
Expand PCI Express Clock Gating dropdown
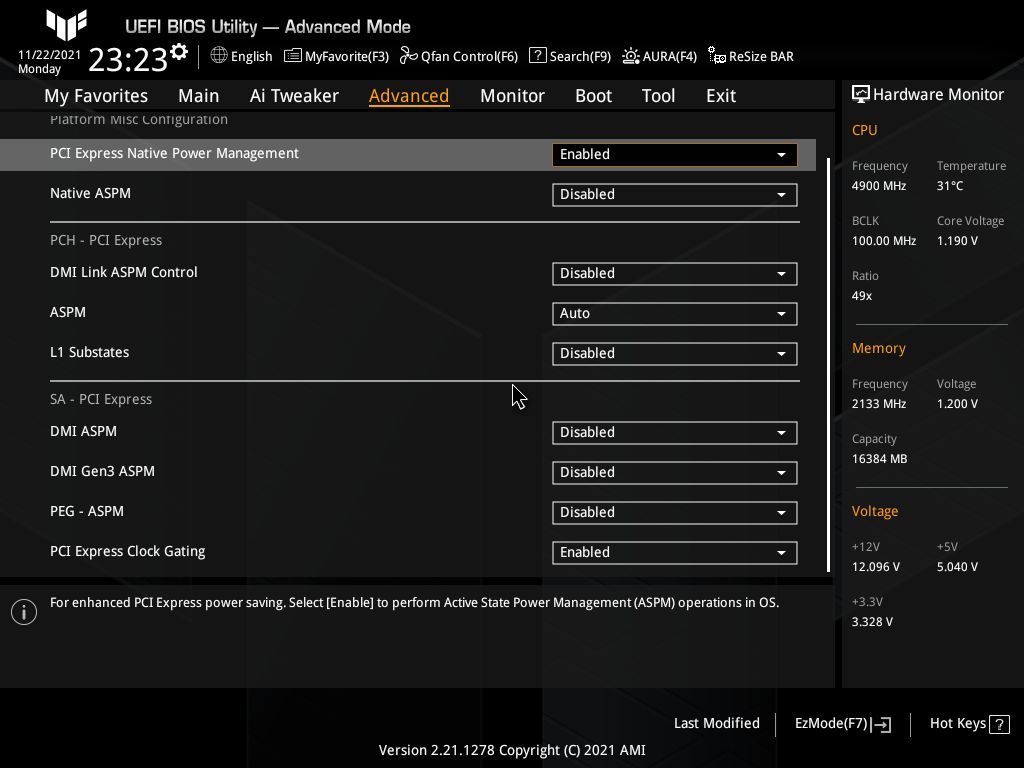[x=675, y=552]
